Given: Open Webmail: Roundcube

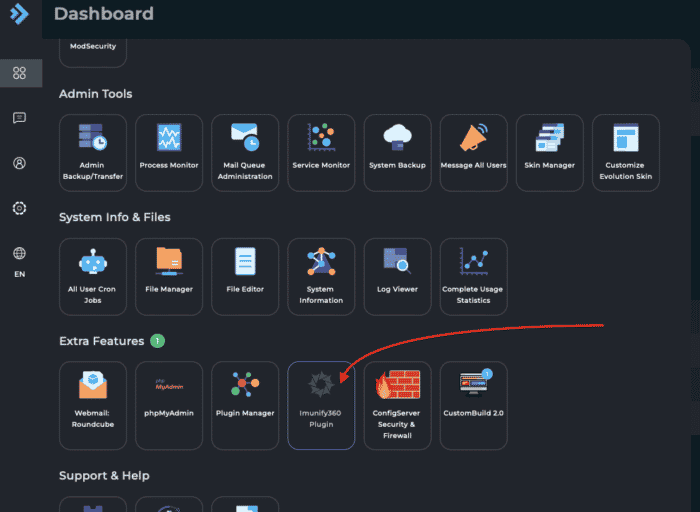Looking at the screenshot, I should click(x=92, y=404).
